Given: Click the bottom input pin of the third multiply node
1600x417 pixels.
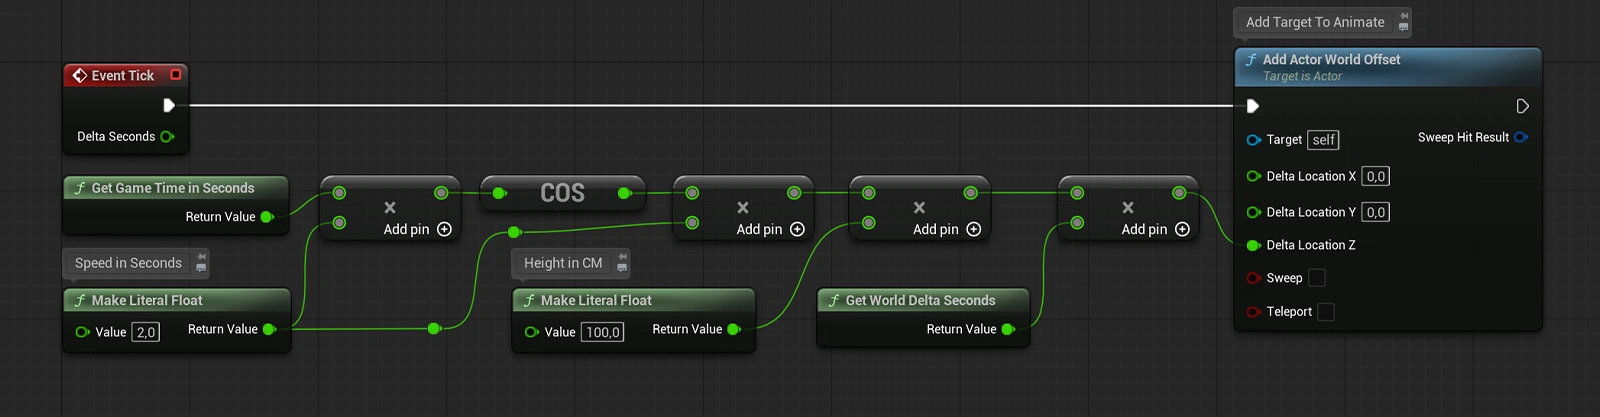Looking at the screenshot, I should tap(869, 223).
